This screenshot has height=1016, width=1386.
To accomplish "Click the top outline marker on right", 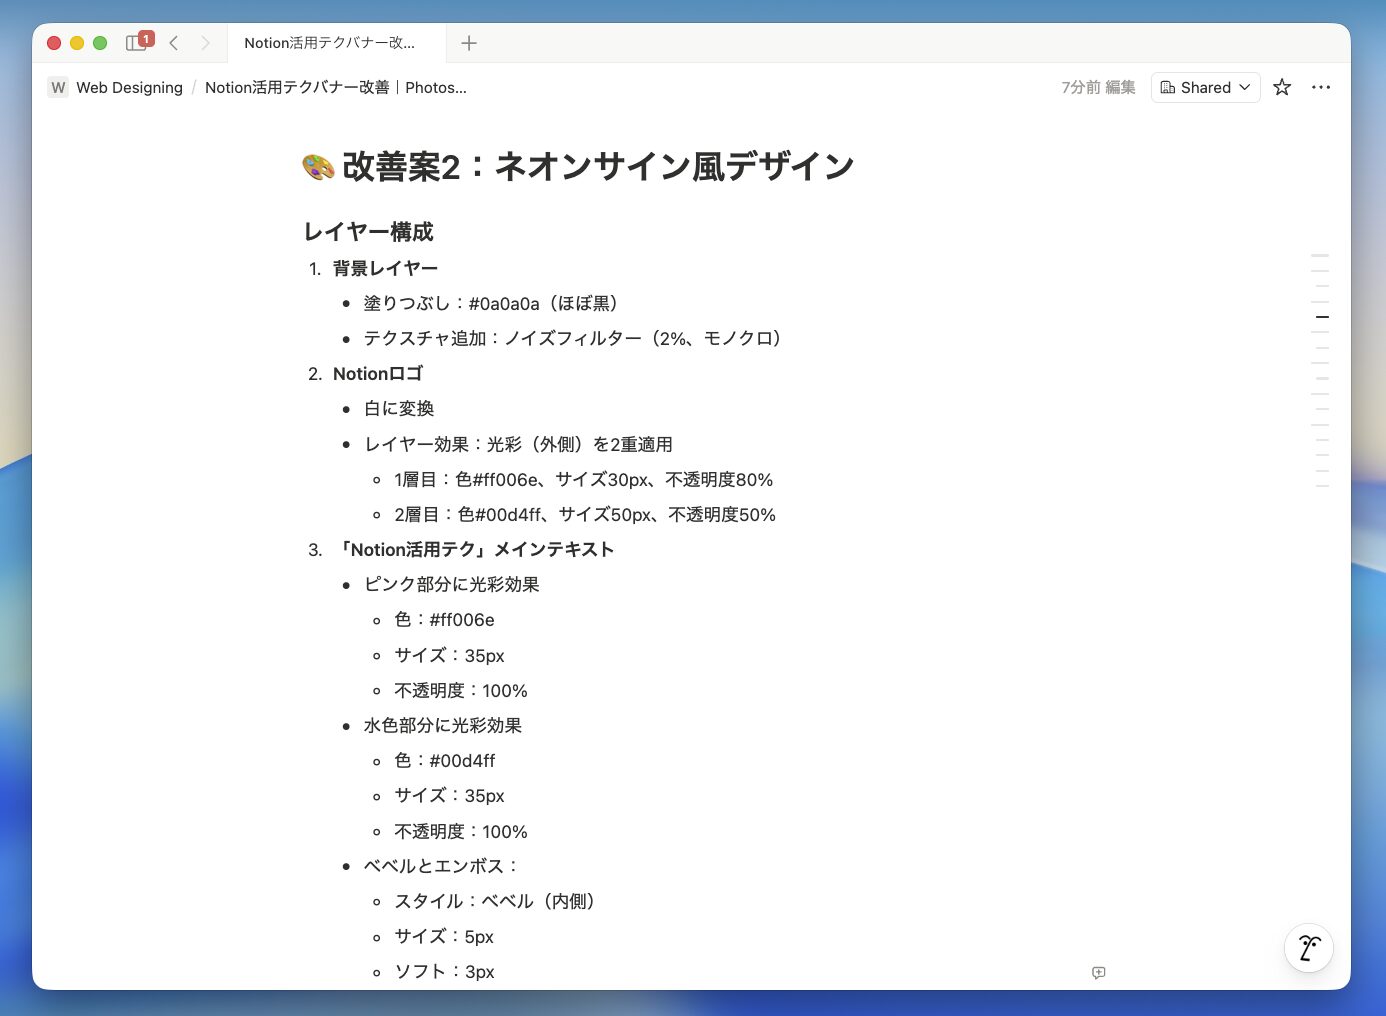I will (1321, 256).
